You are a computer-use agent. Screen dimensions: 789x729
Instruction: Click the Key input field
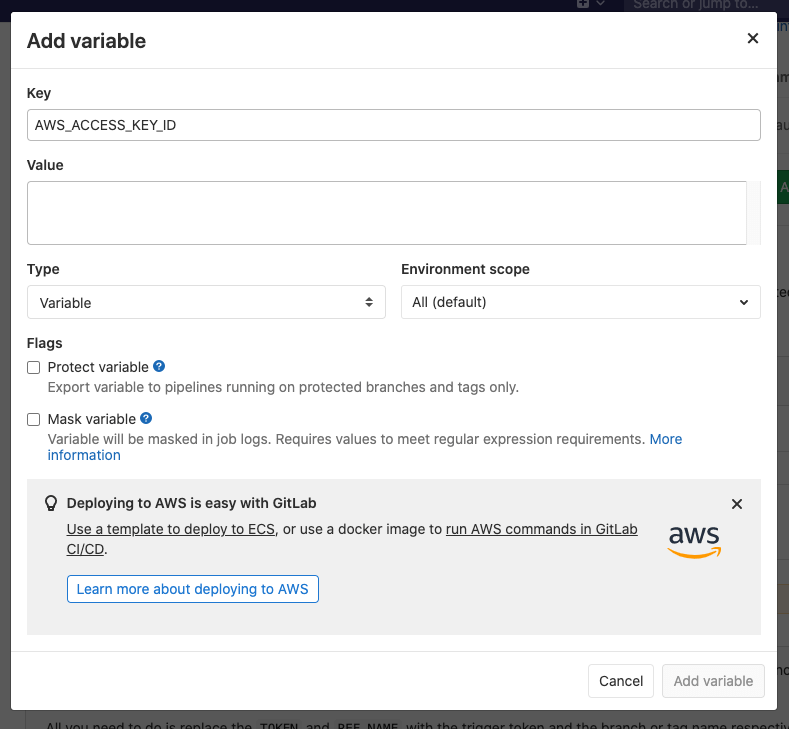(393, 125)
